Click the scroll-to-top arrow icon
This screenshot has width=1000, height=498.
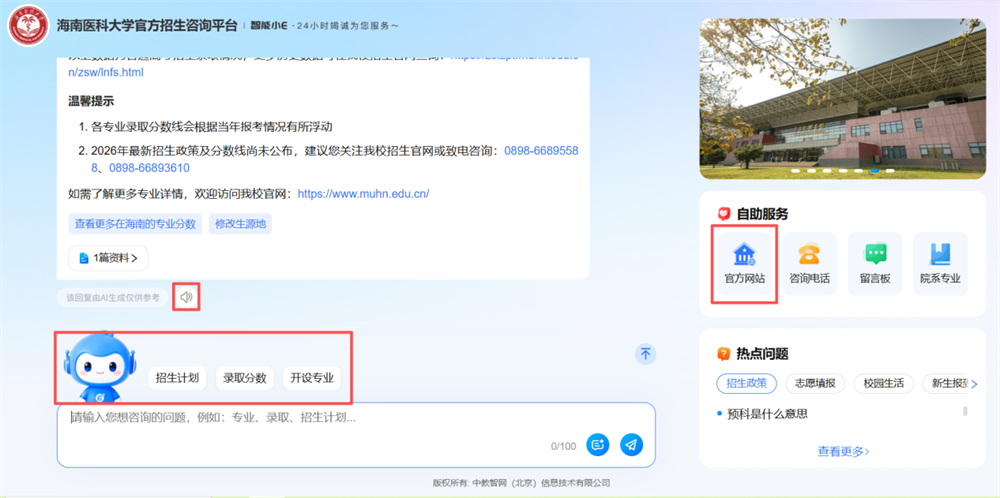coord(646,353)
